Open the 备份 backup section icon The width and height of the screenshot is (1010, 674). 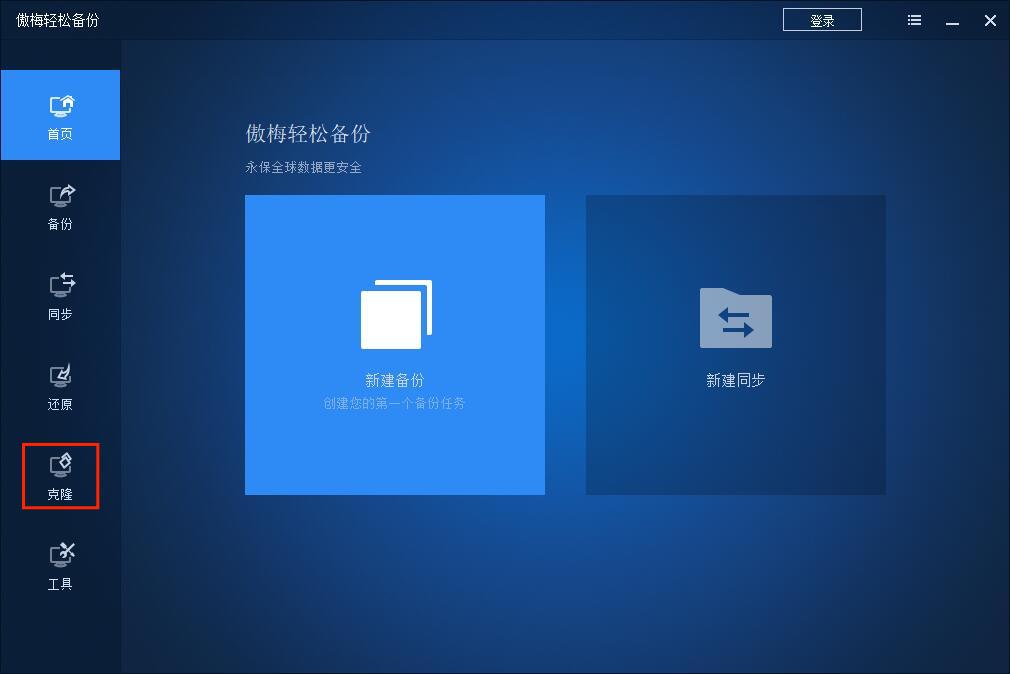[60, 196]
